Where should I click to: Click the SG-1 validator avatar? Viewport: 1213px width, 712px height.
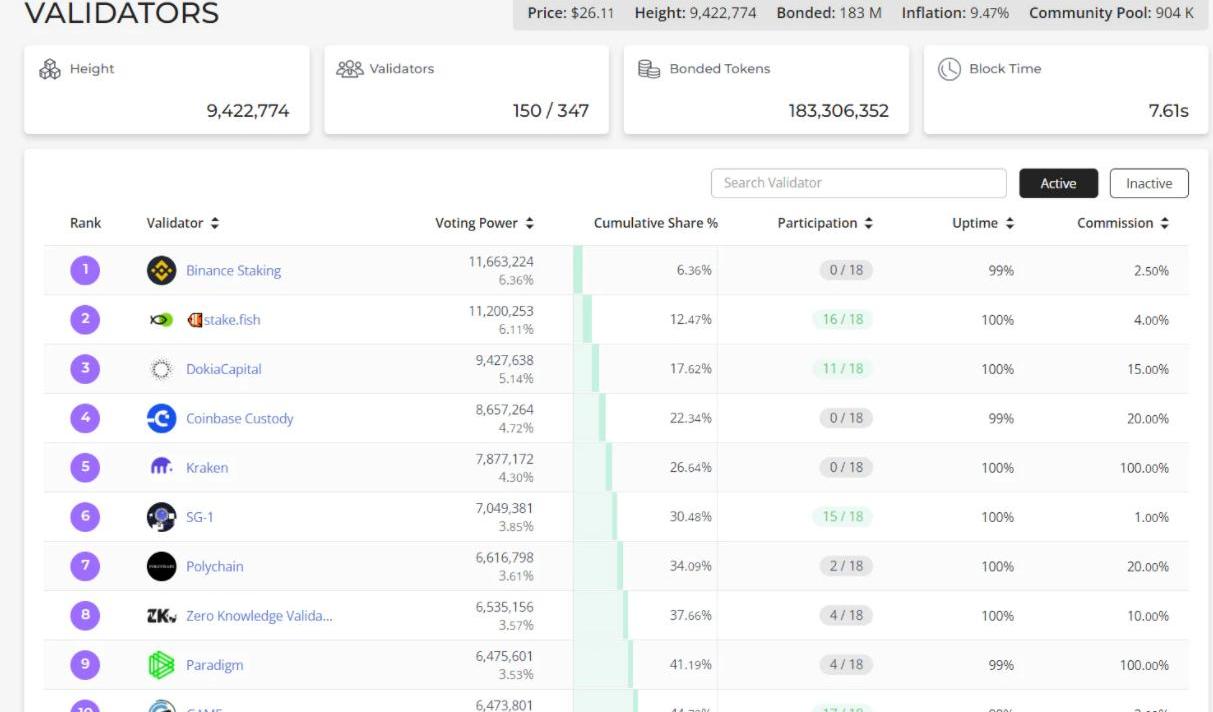coord(161,517)
